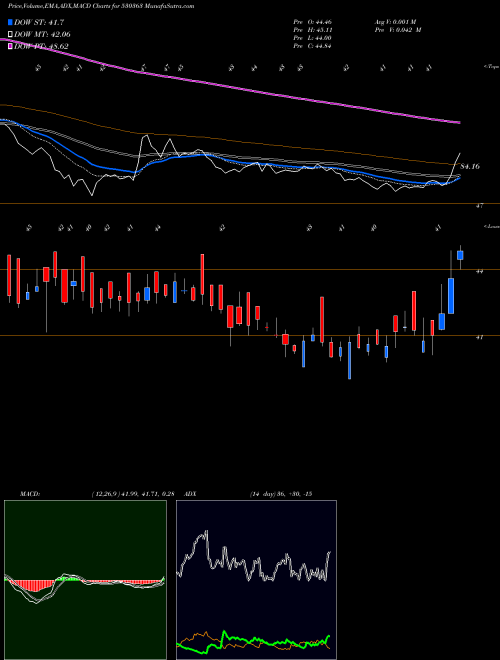Select the 'DOW ST: 41.7' legend label
The image size is (500, 660).
tap(39, 22)
